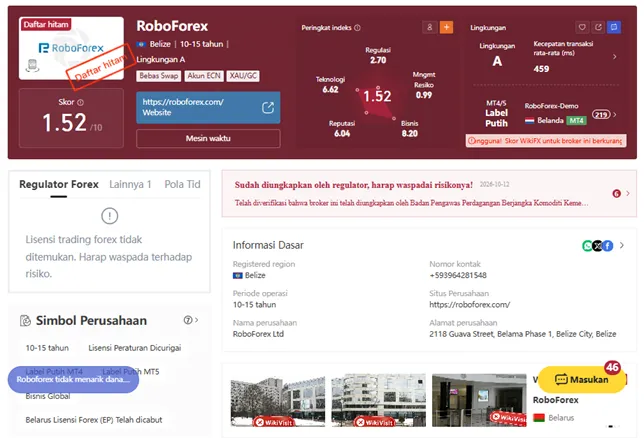This screenshot has height=438, width=644.
Task: Click the contact number +593964281548
Action: (458, 275)
